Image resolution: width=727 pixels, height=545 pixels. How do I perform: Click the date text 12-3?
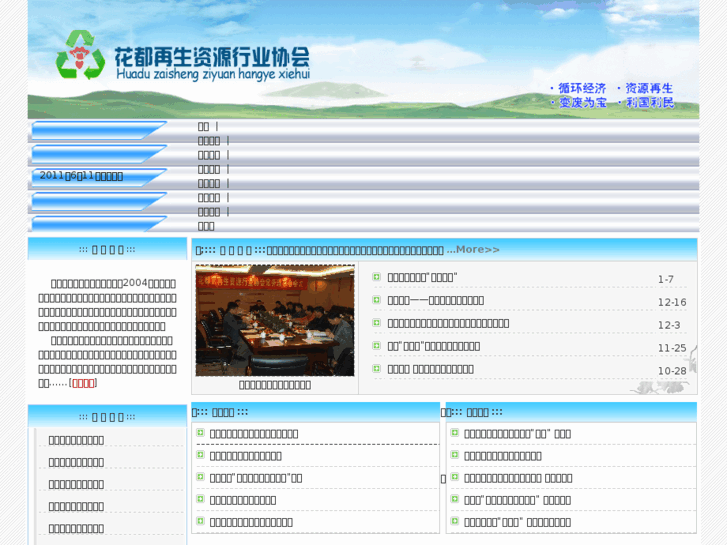pos(669,325)
